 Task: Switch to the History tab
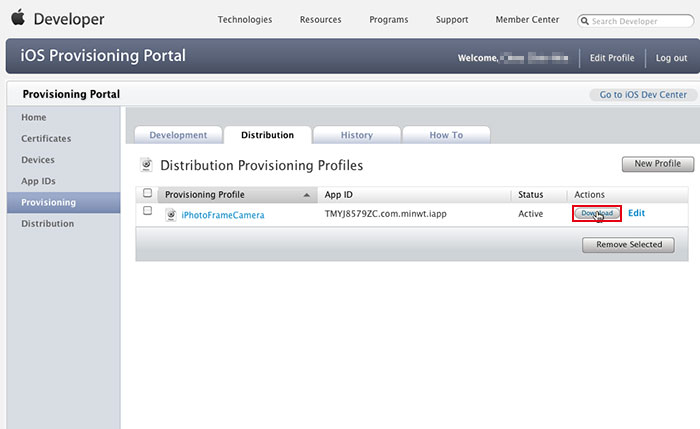[357, 135]
